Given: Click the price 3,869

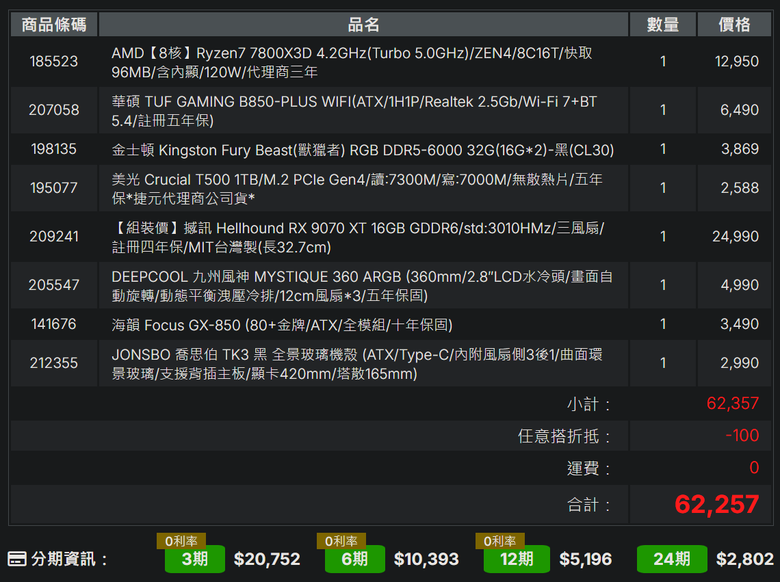Looking at the screenshot, I should tap(740, 149).
